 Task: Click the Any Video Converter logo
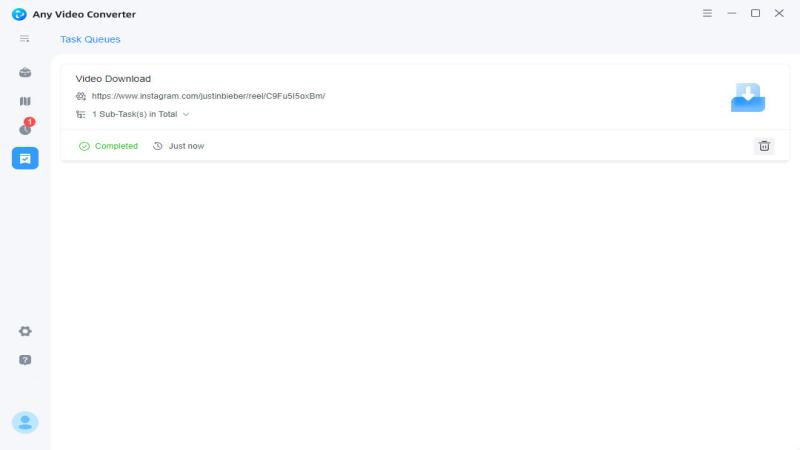click(19, 14)
